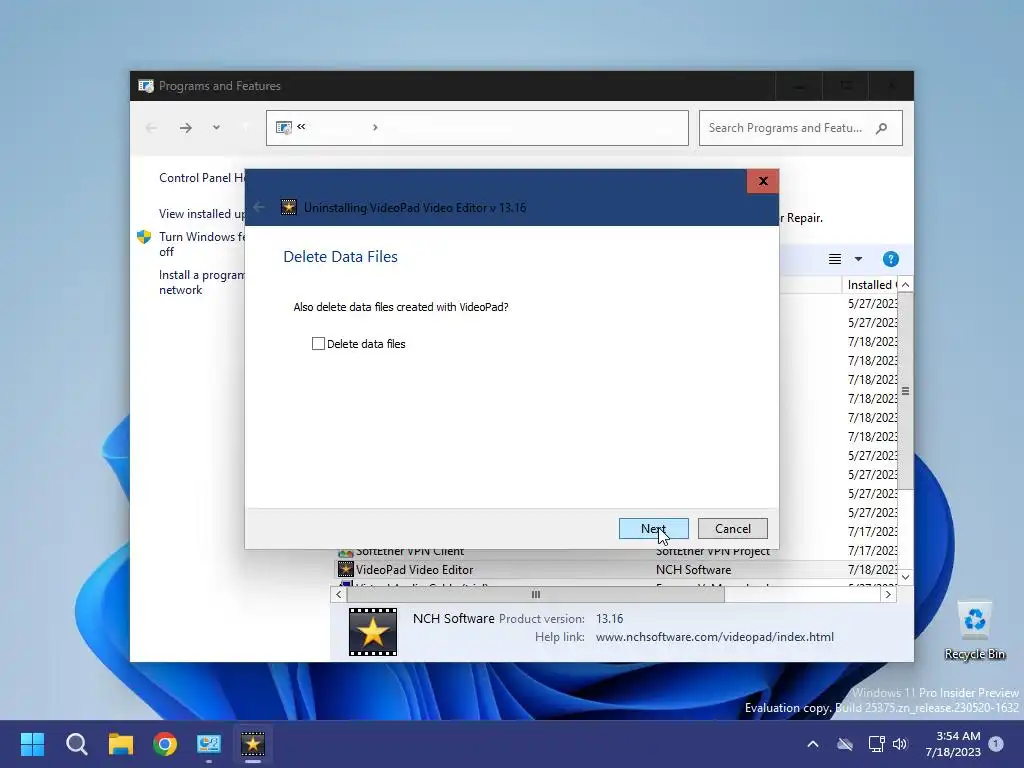Open volume control from the speaker icon
1024x768 pixels.
click(x=900, y=744)
